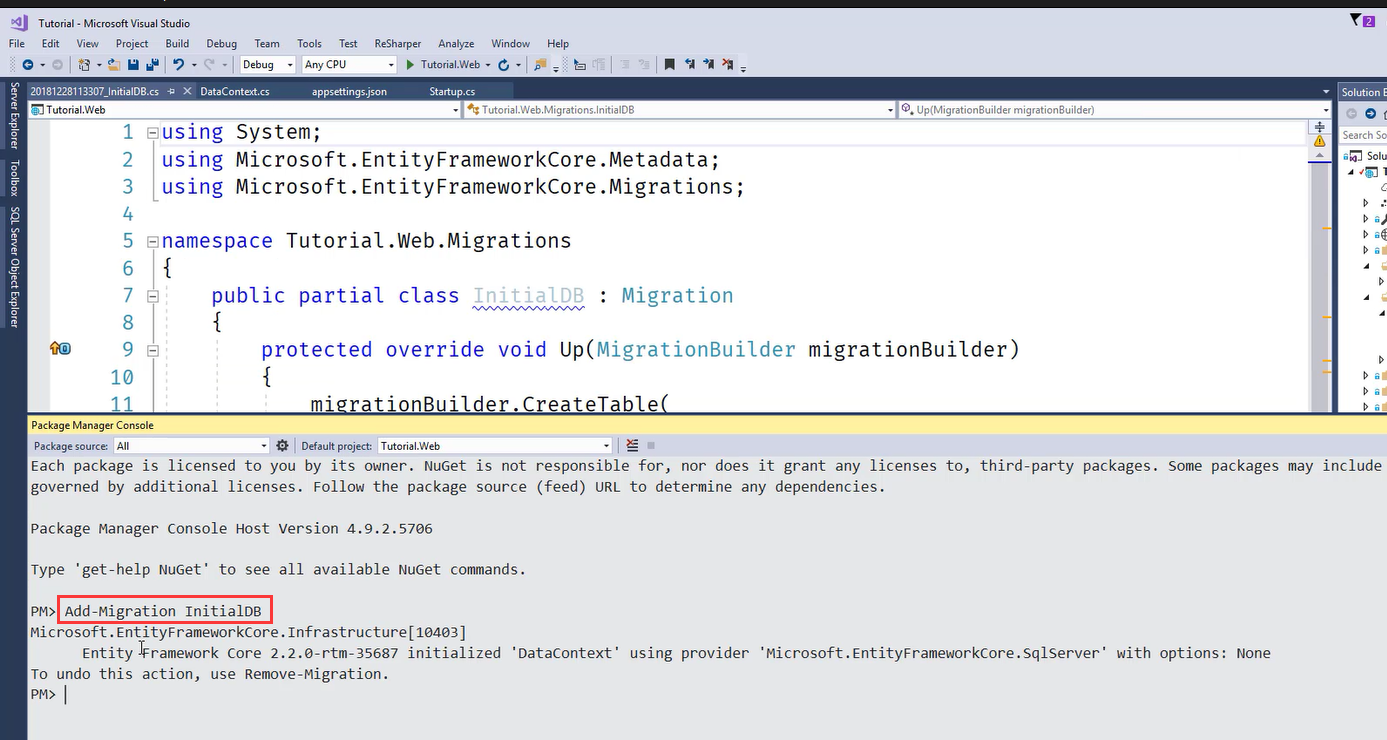Go to the next bookmark icon
Screen dimensions: 1387x740
(x=708, y=64)
